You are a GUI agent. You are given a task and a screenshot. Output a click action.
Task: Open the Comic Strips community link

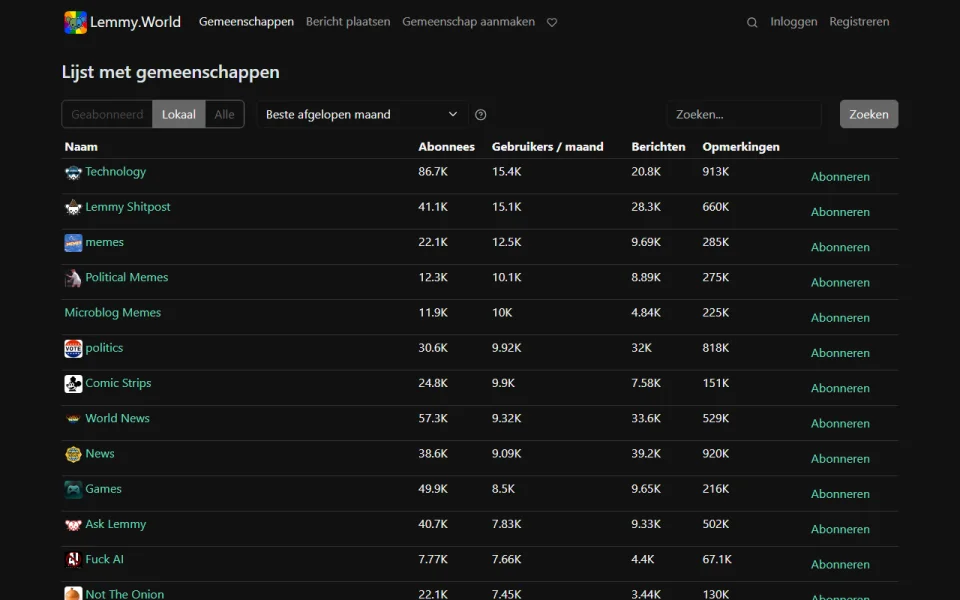[118, 383]
